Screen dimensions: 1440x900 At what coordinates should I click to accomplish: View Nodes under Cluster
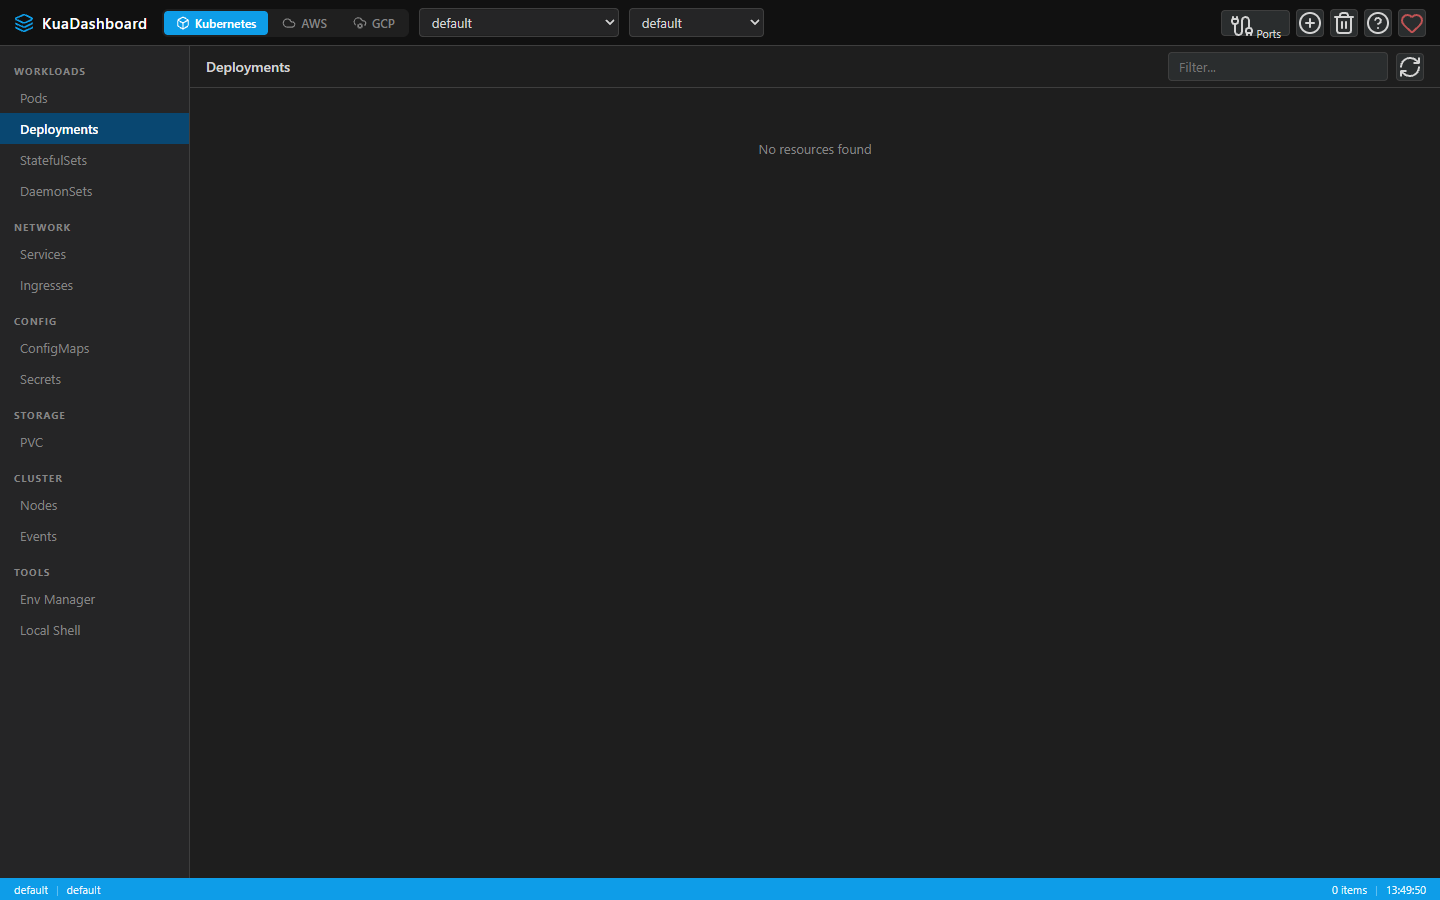click(94, 505)
